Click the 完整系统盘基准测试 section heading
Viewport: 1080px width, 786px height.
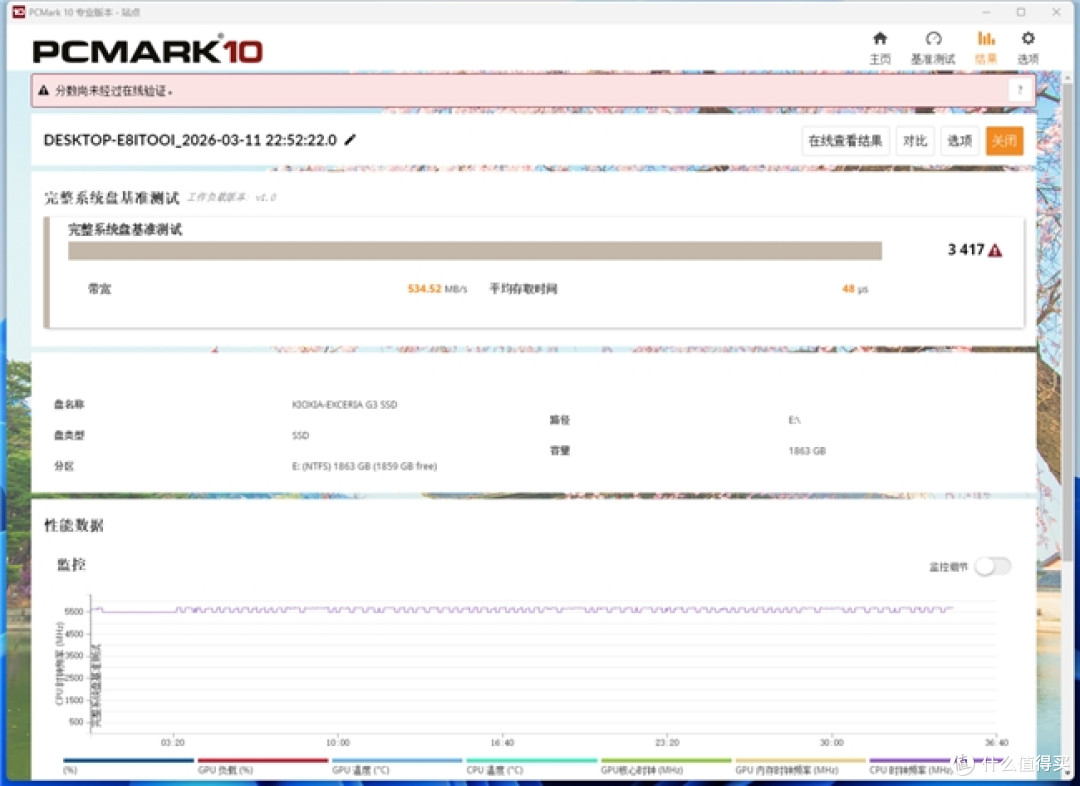tap(112, 198)
